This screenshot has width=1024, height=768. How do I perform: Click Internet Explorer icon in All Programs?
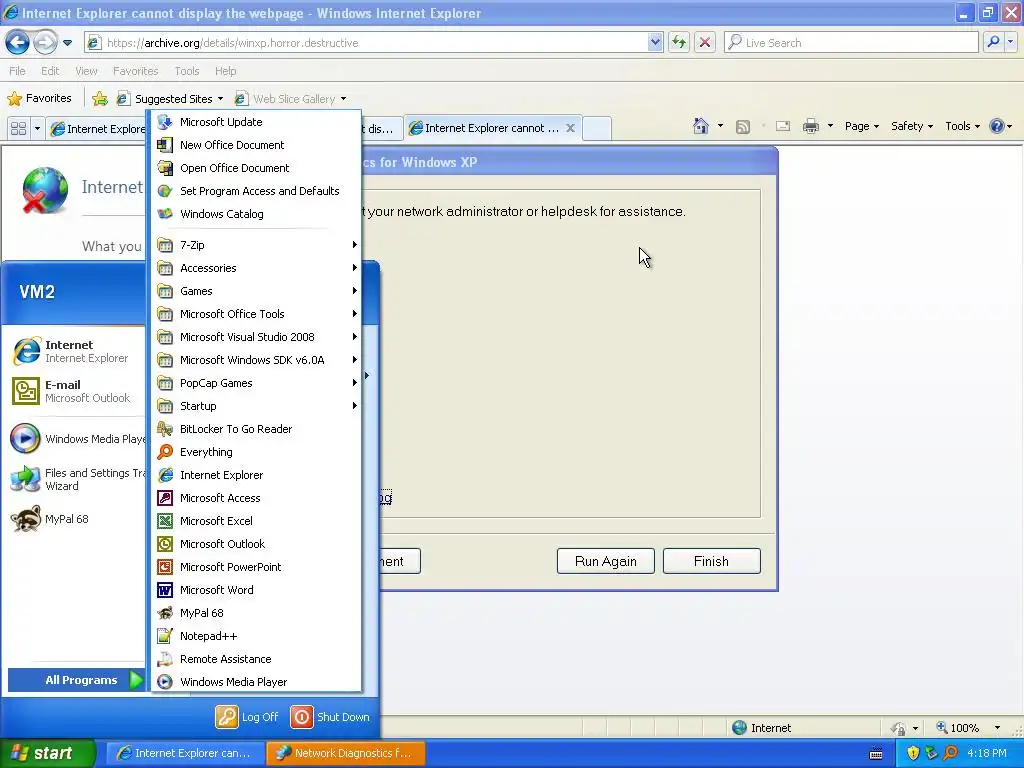tap(165, 475)
